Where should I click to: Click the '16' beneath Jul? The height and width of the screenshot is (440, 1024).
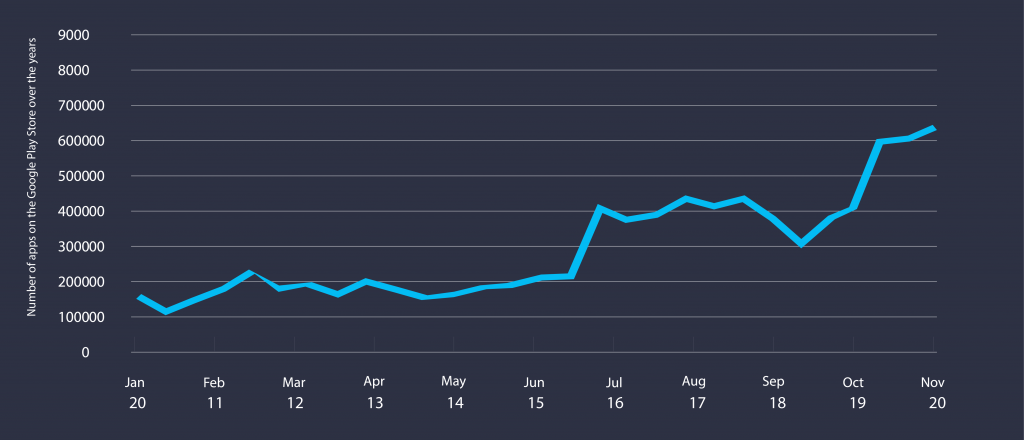click(615, 403)
